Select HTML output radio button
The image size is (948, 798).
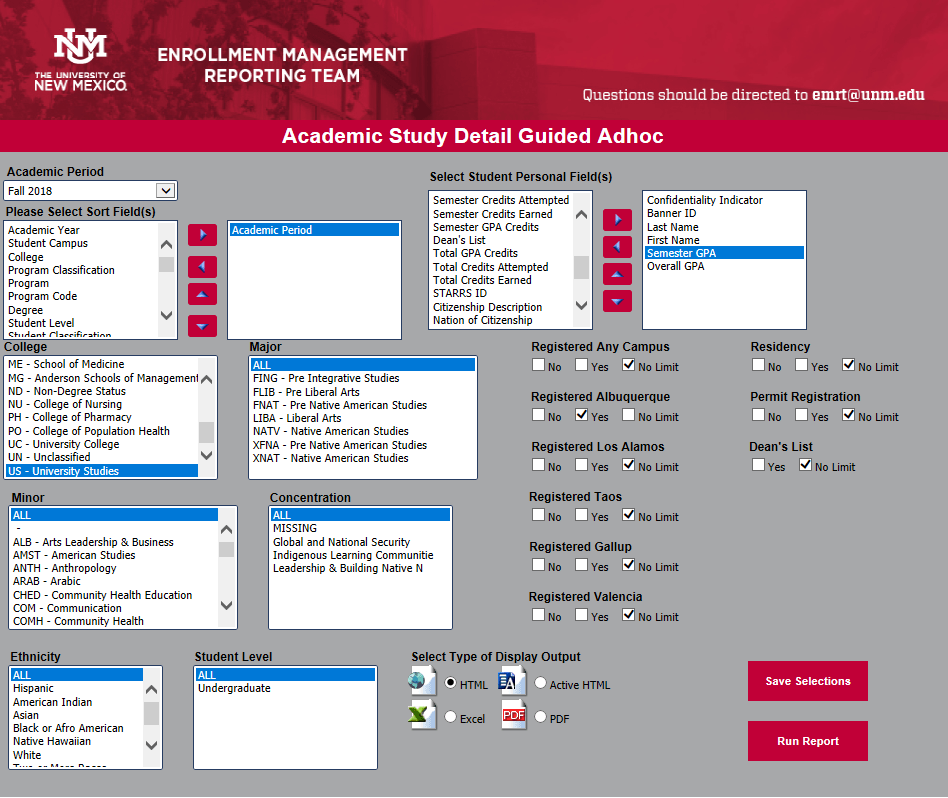450,683
